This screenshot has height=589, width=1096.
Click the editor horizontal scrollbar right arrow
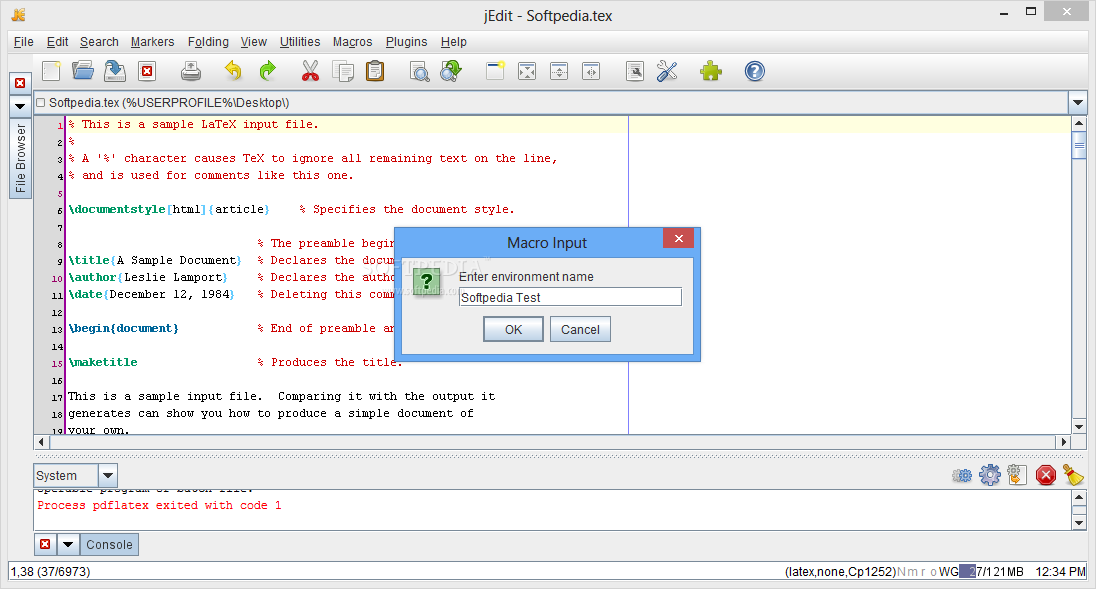pos(1063,442)
